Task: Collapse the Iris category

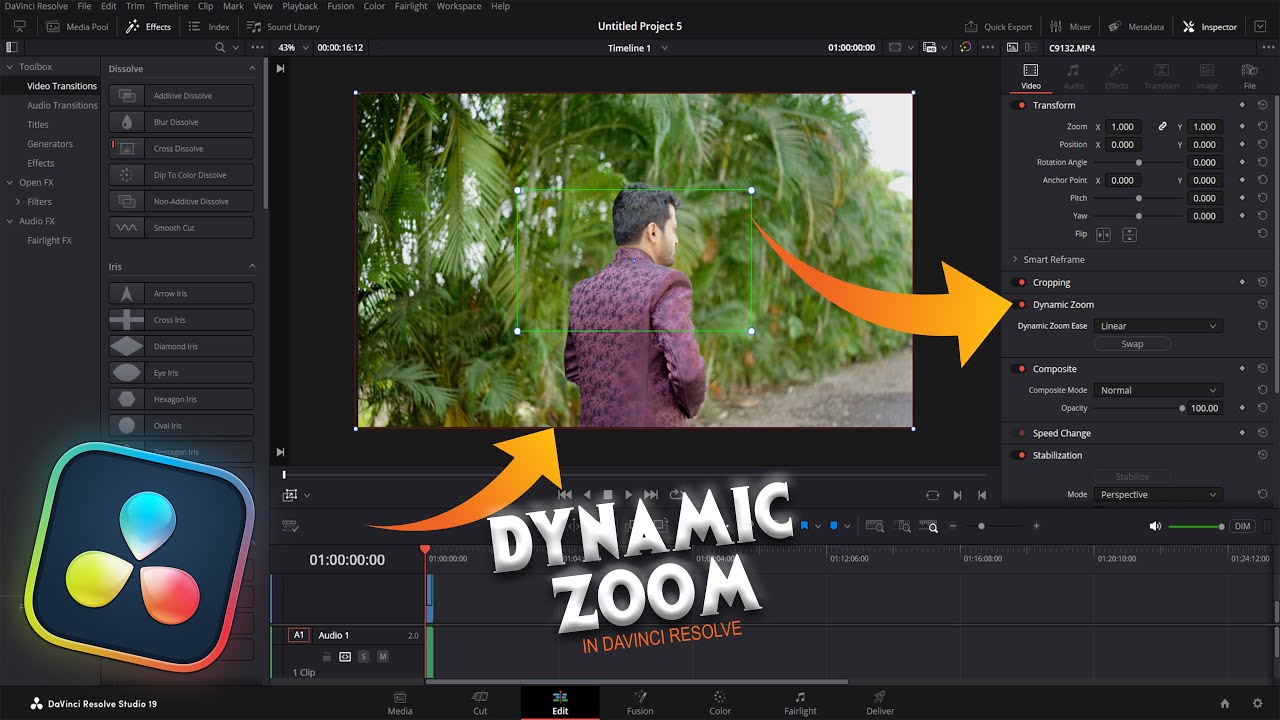Action: [x=252, y=267]
